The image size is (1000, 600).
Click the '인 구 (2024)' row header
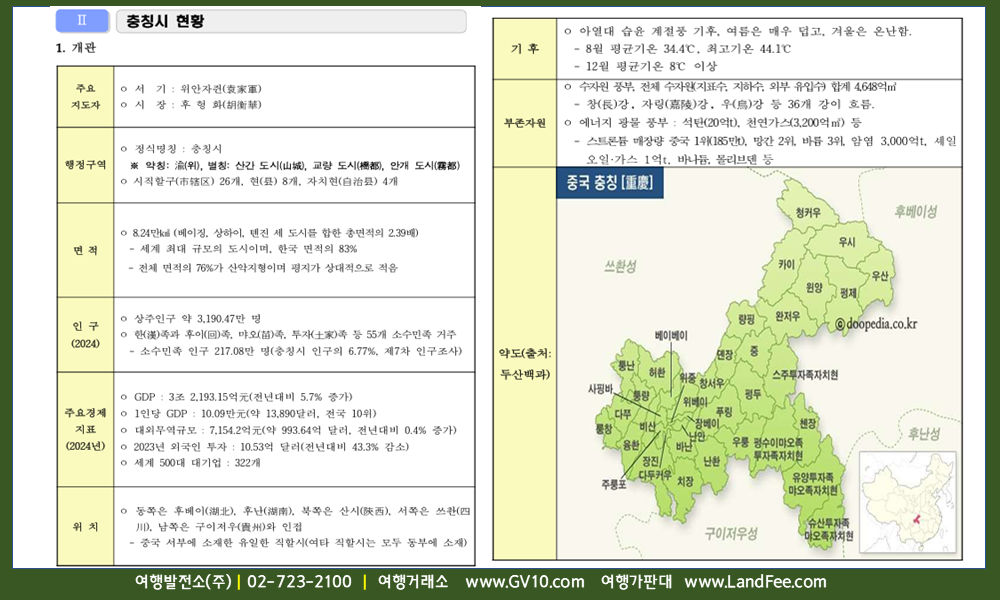(x=83, y=333)
